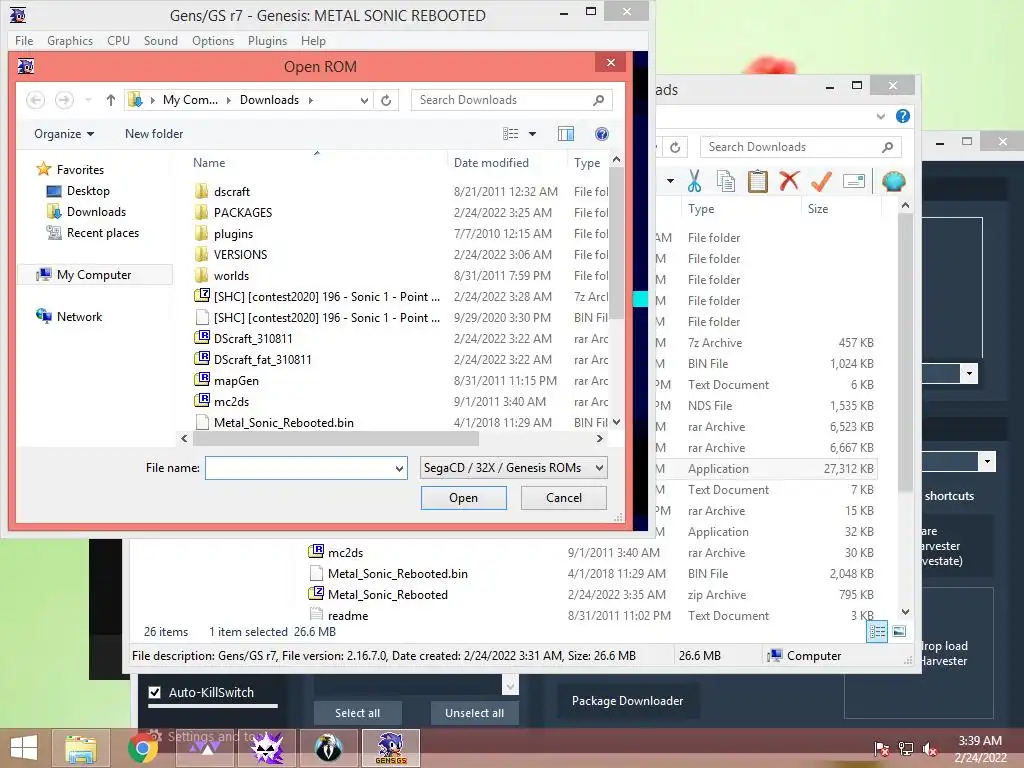Open the File menu in Gens/GS
Viewport: 1024px width, 768px height.
24,40
